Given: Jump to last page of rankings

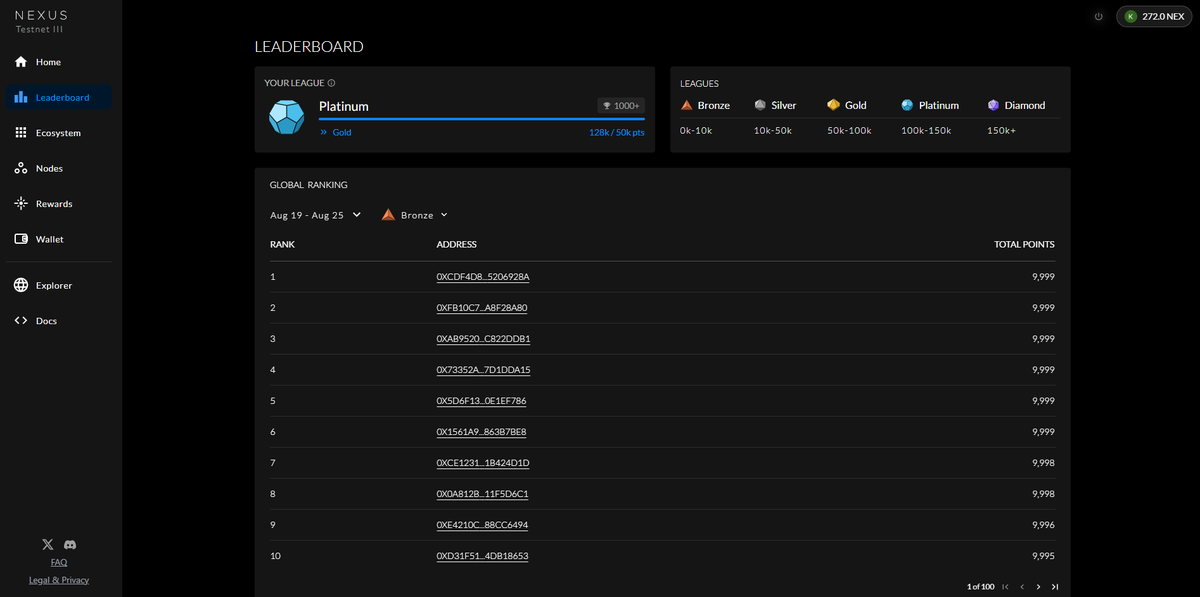Looking at the screenshot, I should [1055, 587].
